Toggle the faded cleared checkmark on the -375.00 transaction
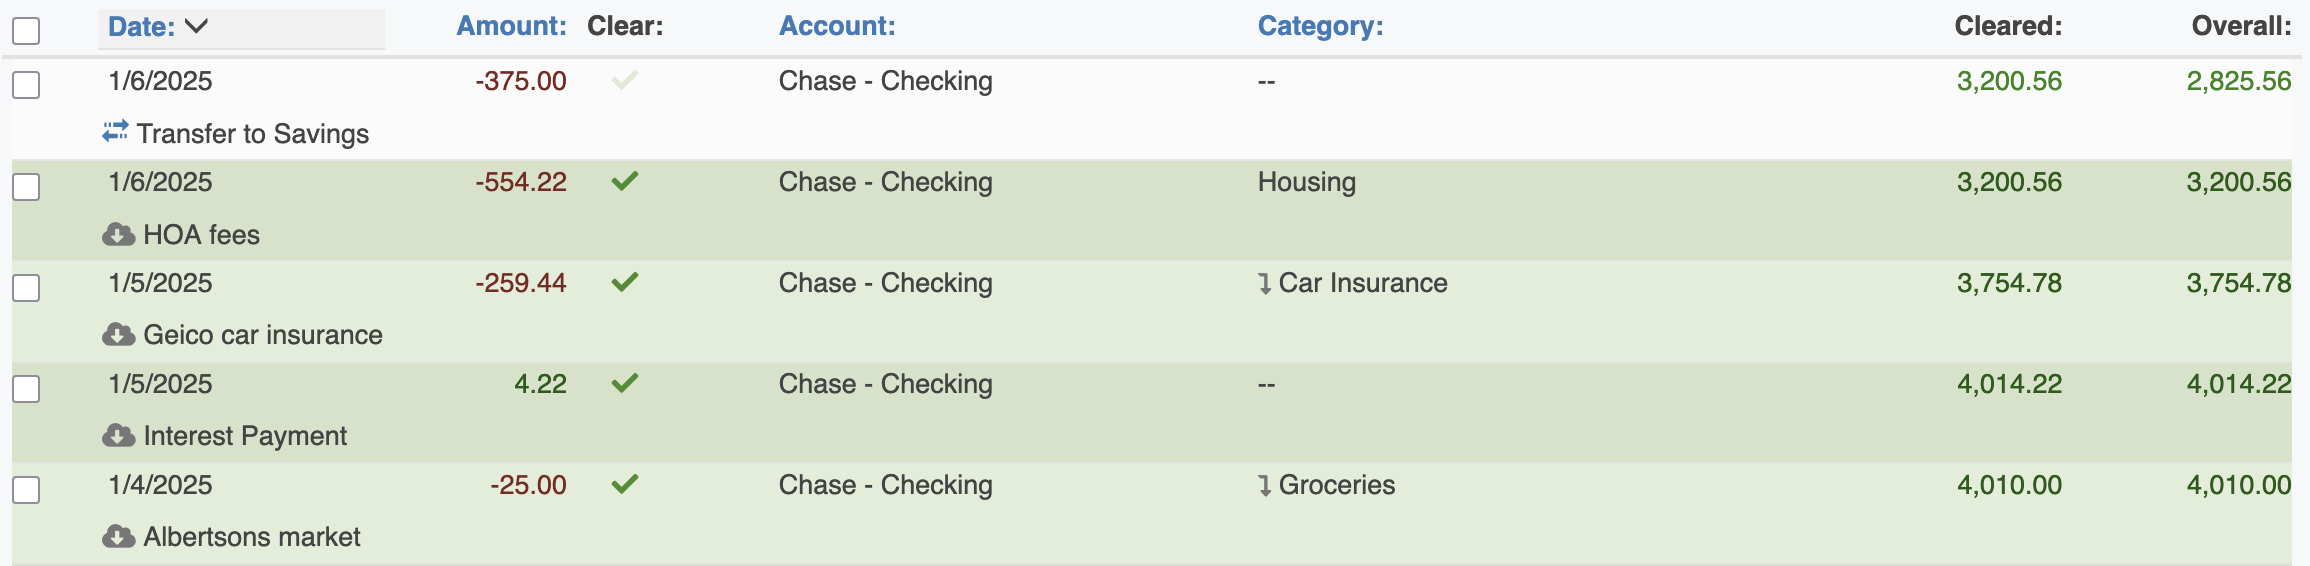This screenshot has height=566, width=2310. pyautogui.click(x=625, y=80)
